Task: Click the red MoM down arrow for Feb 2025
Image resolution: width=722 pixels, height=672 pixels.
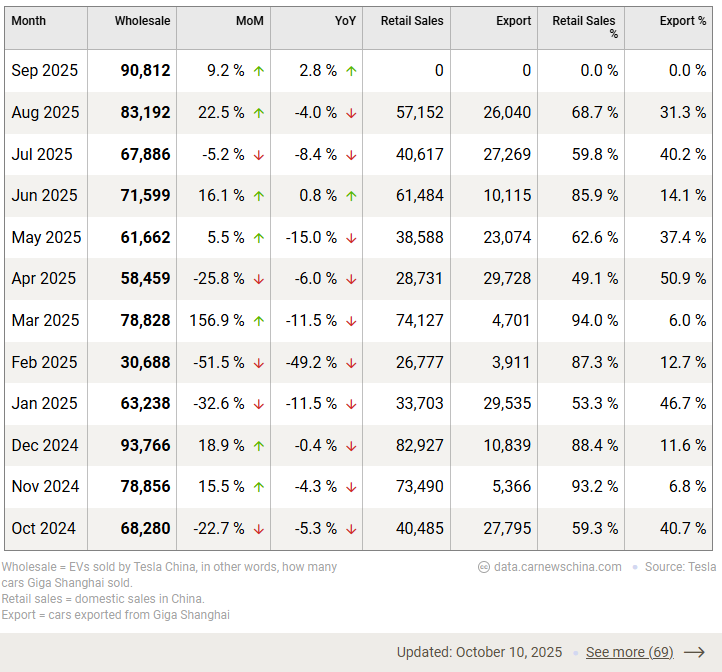Action: [259, 363]
